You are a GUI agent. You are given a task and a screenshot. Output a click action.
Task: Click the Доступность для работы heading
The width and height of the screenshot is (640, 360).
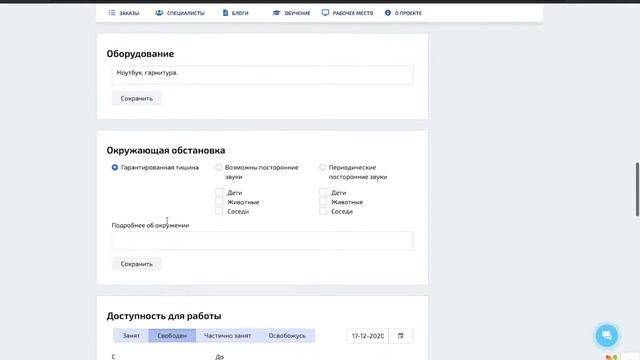164,316
